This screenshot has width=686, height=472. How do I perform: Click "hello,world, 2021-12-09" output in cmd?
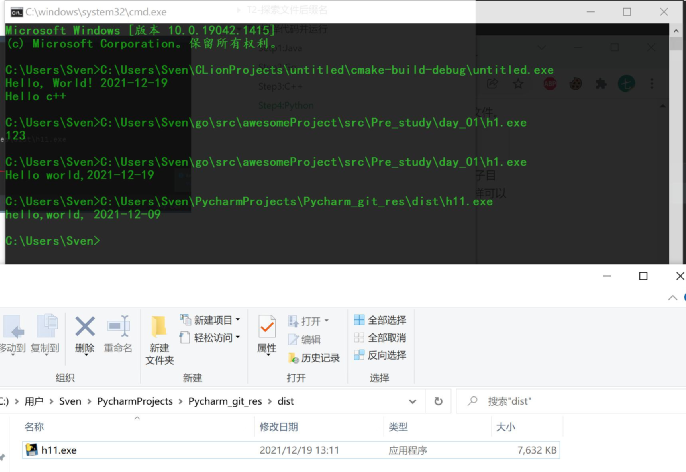pyautogui.click(x=83, y=214)
